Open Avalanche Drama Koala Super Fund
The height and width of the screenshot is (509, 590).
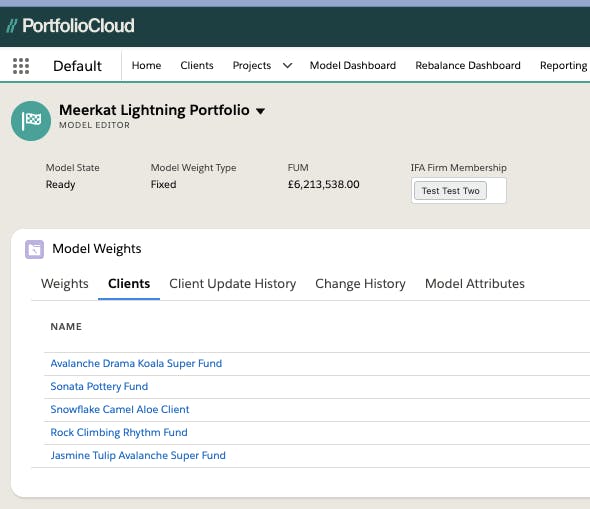coord(136,363)
